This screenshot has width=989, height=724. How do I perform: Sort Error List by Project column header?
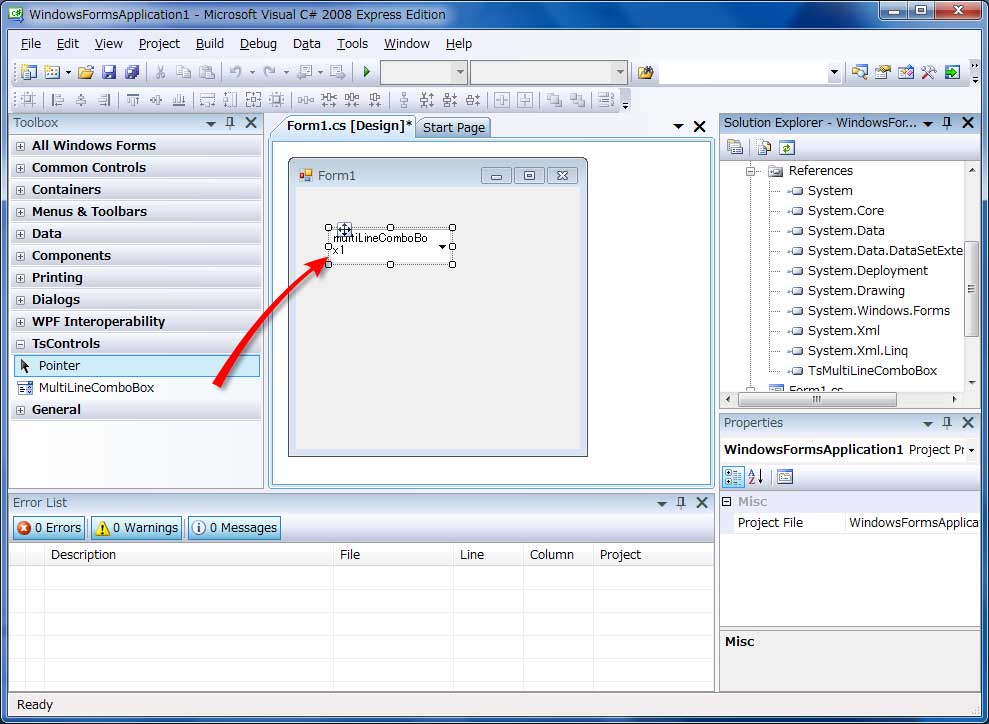(653, 554)
